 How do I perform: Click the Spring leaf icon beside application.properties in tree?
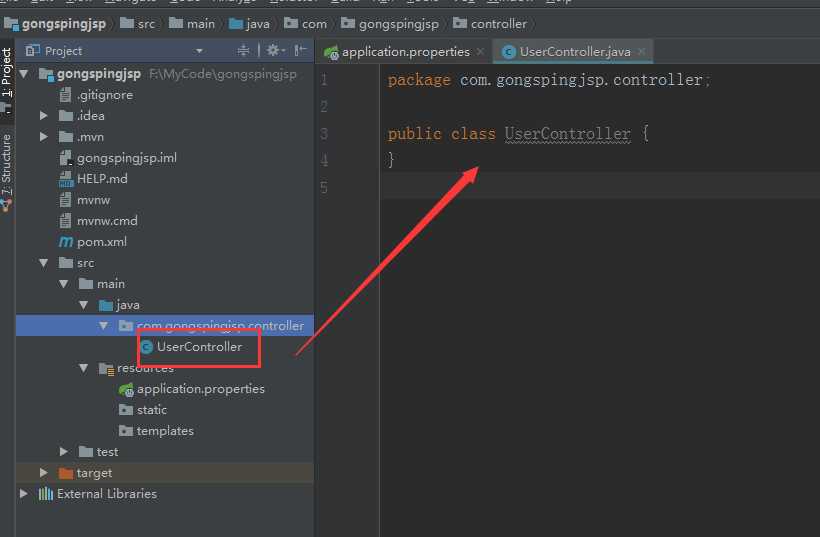coord(126,390)
